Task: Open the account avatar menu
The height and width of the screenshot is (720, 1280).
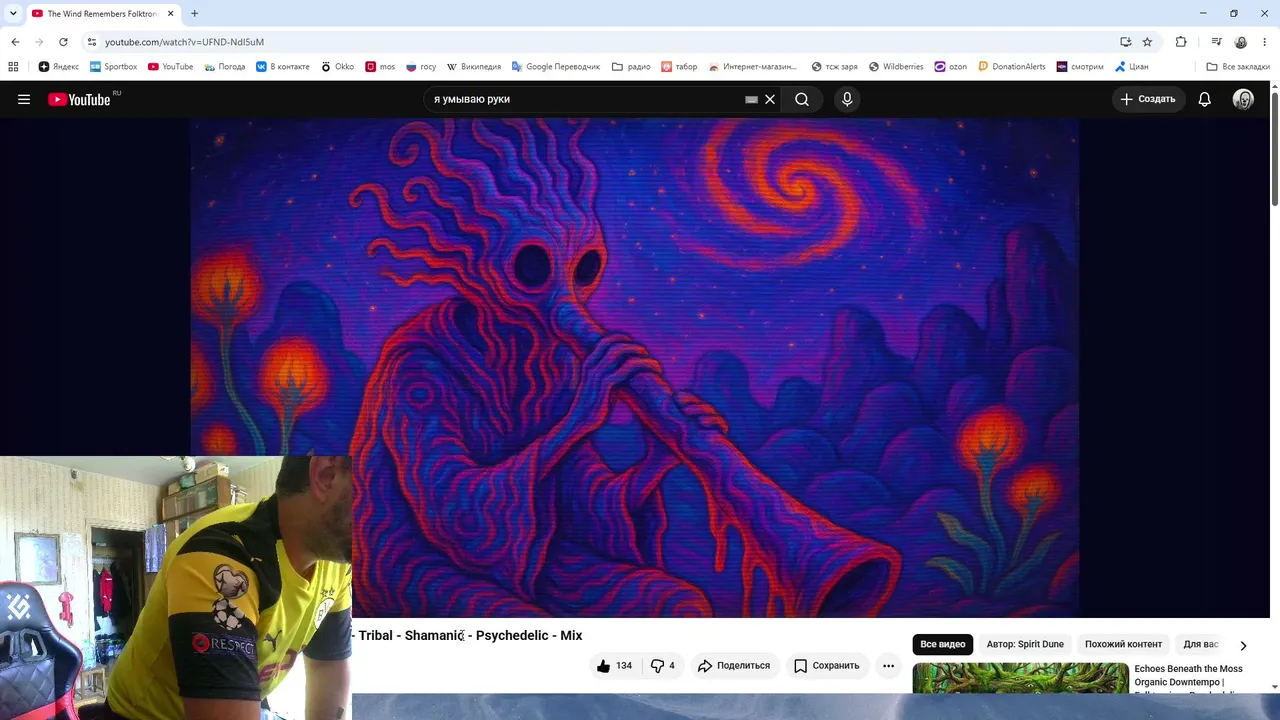Action: click(1243, 99)
